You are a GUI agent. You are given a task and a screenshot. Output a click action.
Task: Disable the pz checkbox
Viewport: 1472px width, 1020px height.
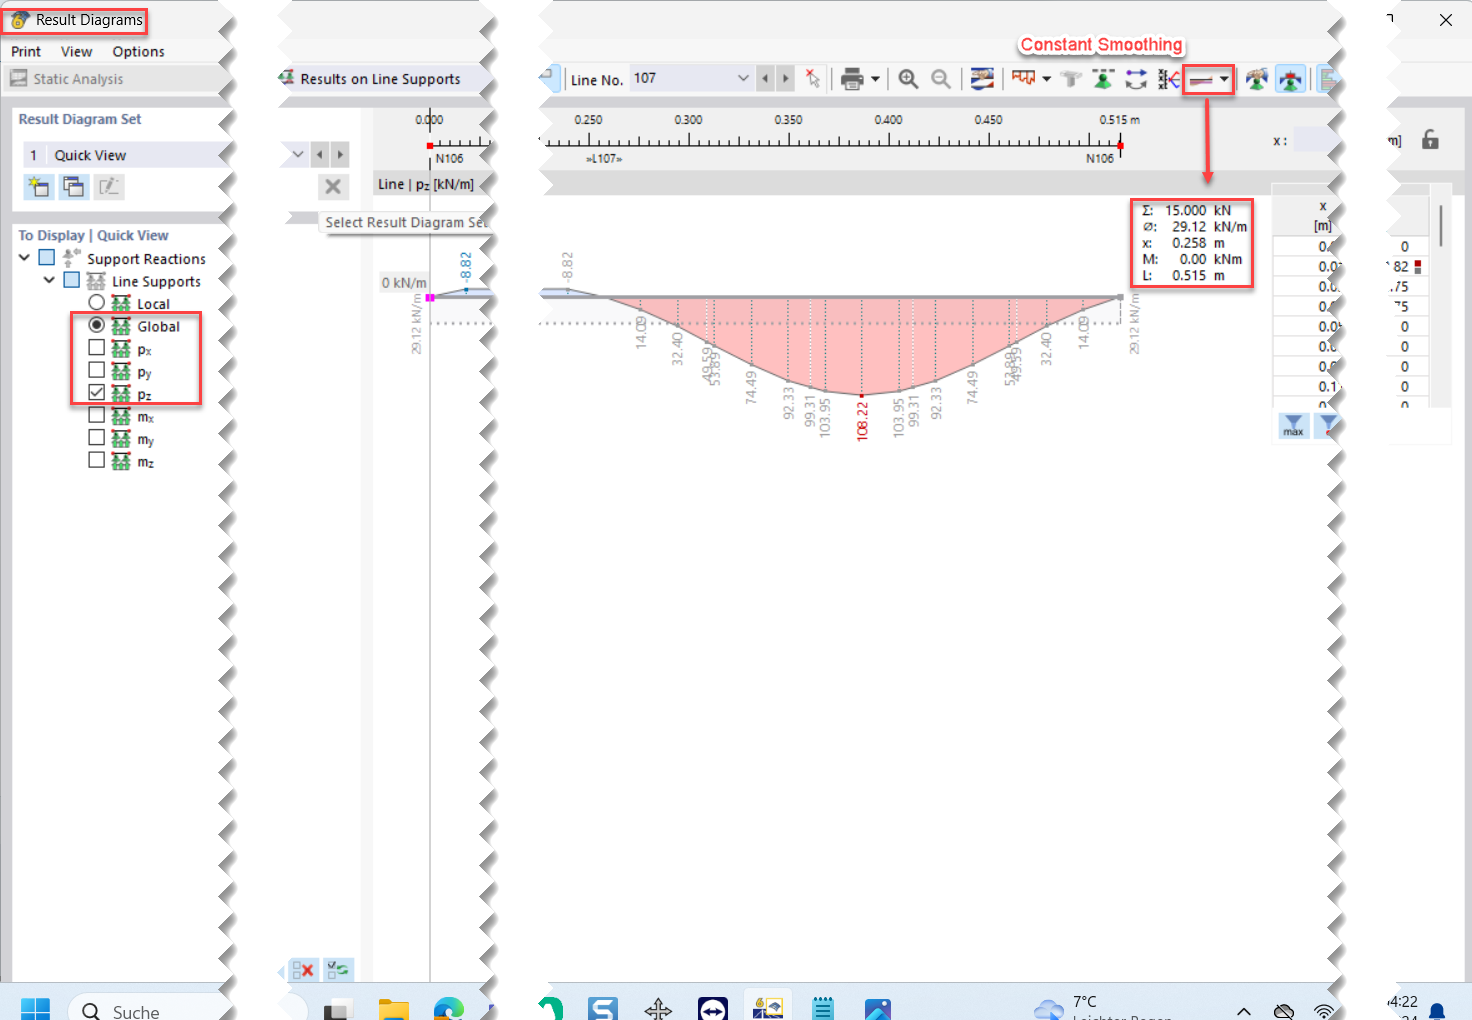click(x=96, y=392)
